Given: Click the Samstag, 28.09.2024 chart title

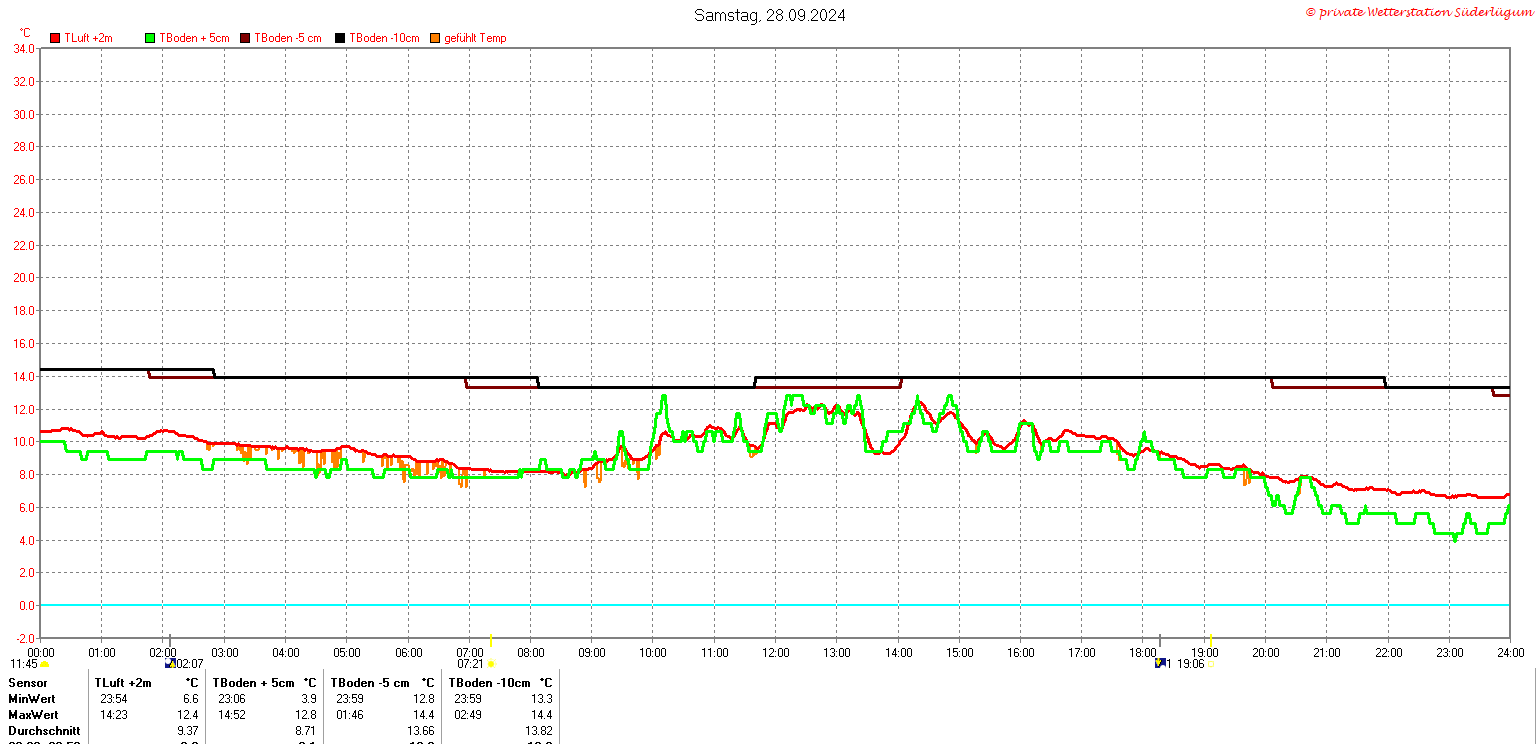Looking at the screenshot, I should [769, 15].
